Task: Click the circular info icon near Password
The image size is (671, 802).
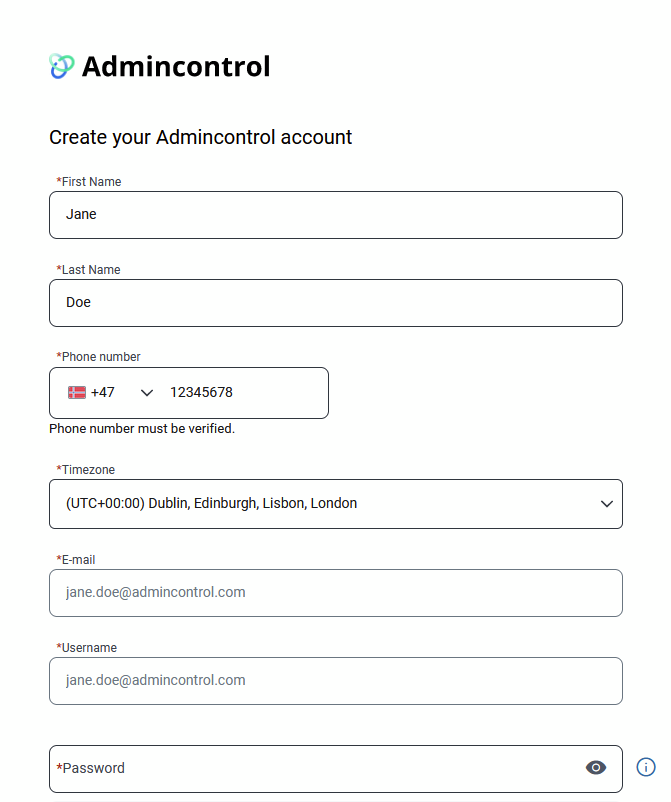Action: (x=646, y=767)
